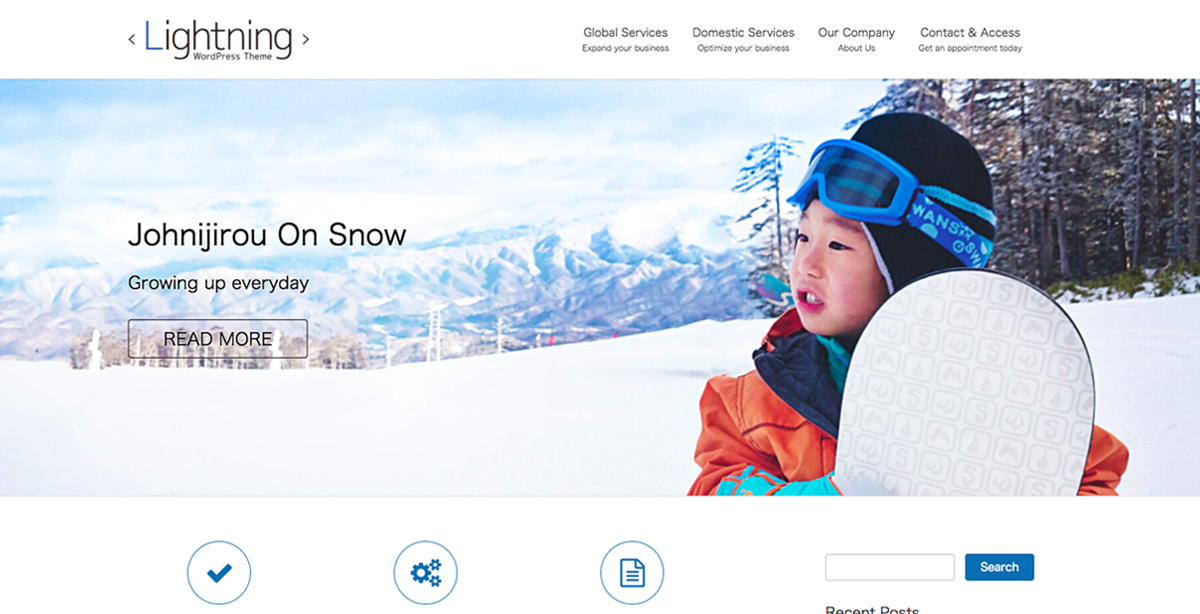
Task: Click the READ MORE button
Action: click(x=218, y=339)
